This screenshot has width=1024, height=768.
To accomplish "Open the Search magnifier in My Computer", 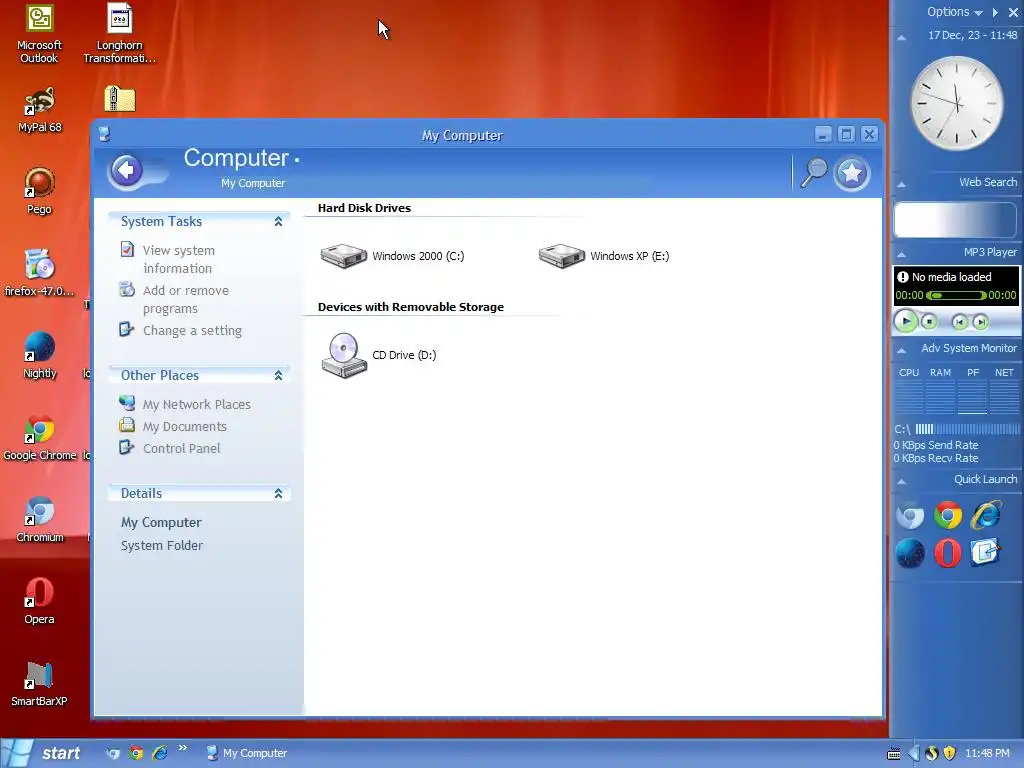I will pos(814,173).
